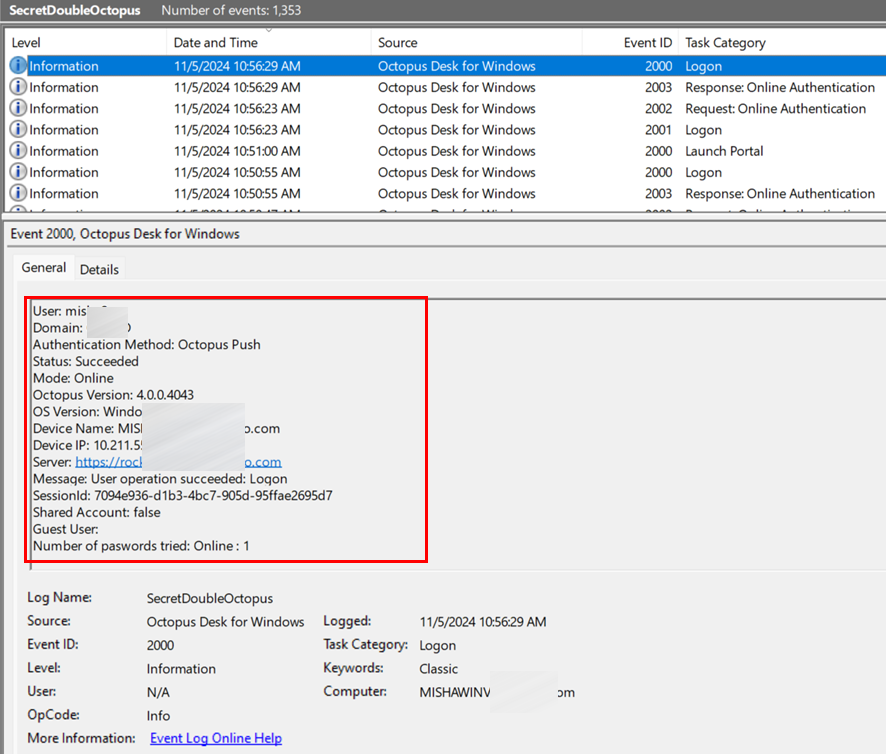
Task: Select event 2001 Logon row
Action: 445,129
